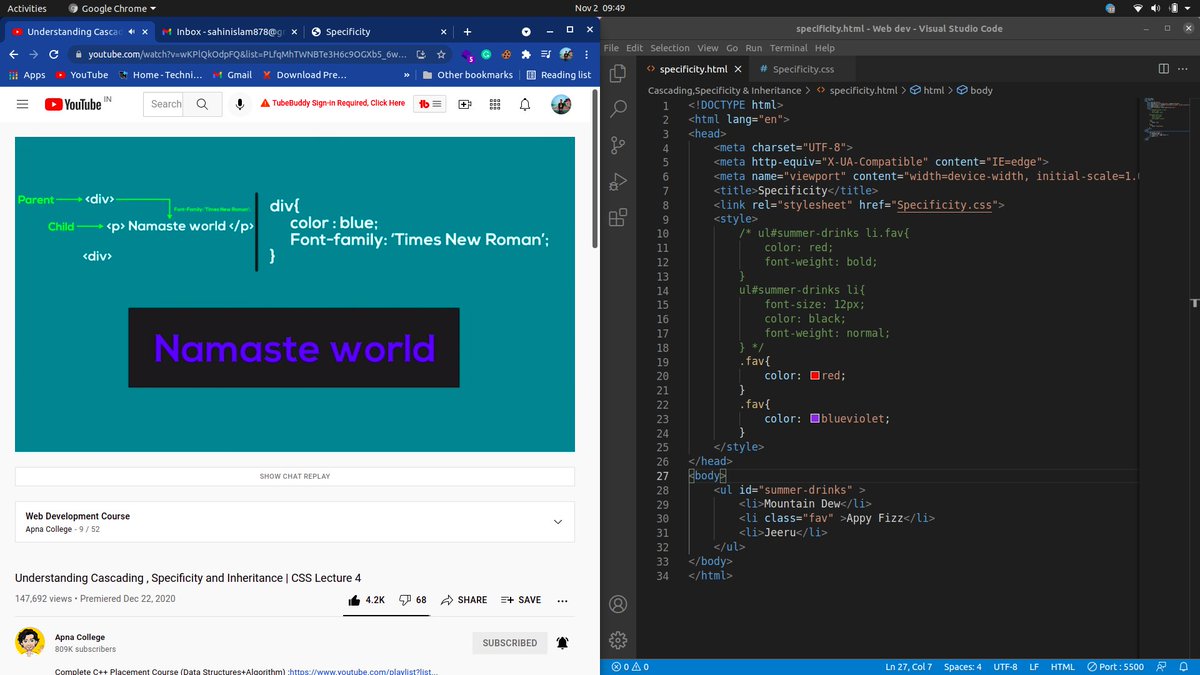
Task: Click the SAVE button under the video
Action: coord(521,600)
